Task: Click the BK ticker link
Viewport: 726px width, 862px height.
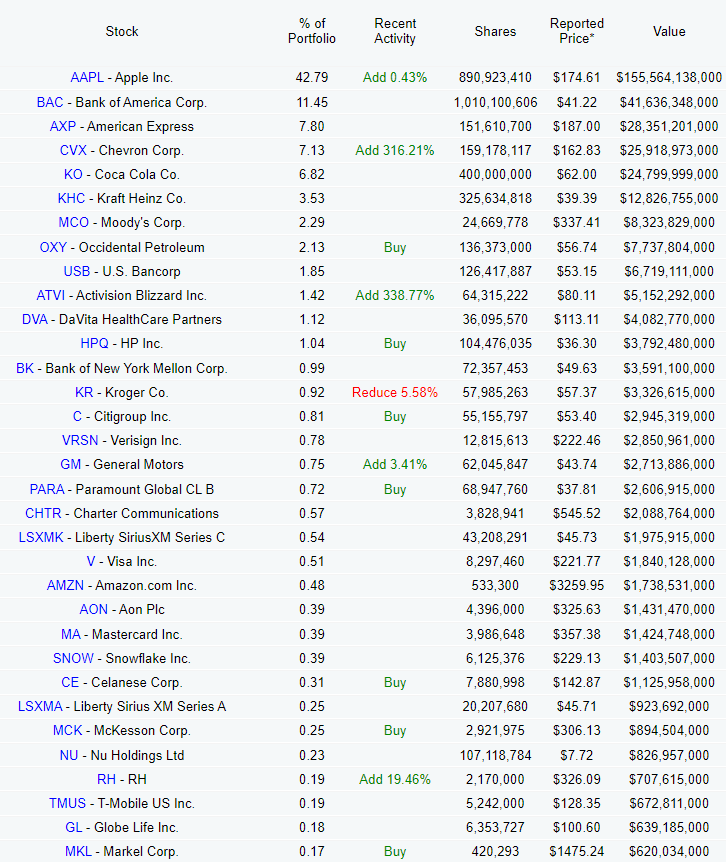Action: (x=25, y=368)
